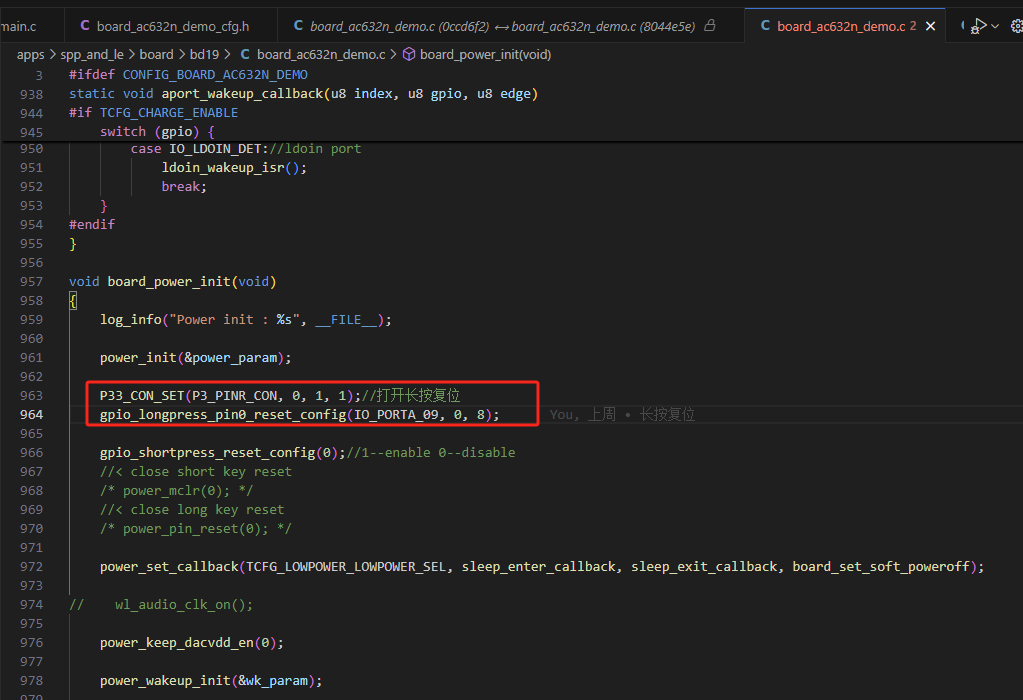The image size is (1023, 700).
Task: Click the commented '/* power_mclr(0); */' line
Action: [176, 490]
